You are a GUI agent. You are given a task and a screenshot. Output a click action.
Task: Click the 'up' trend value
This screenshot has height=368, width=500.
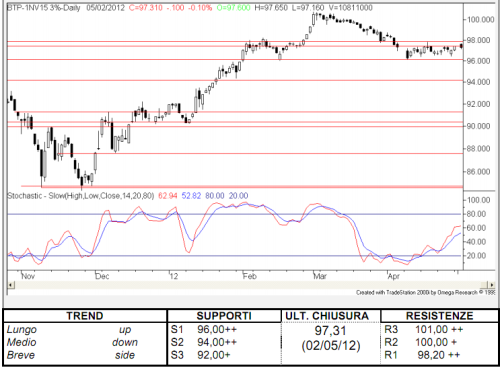[x=125, y=330]
